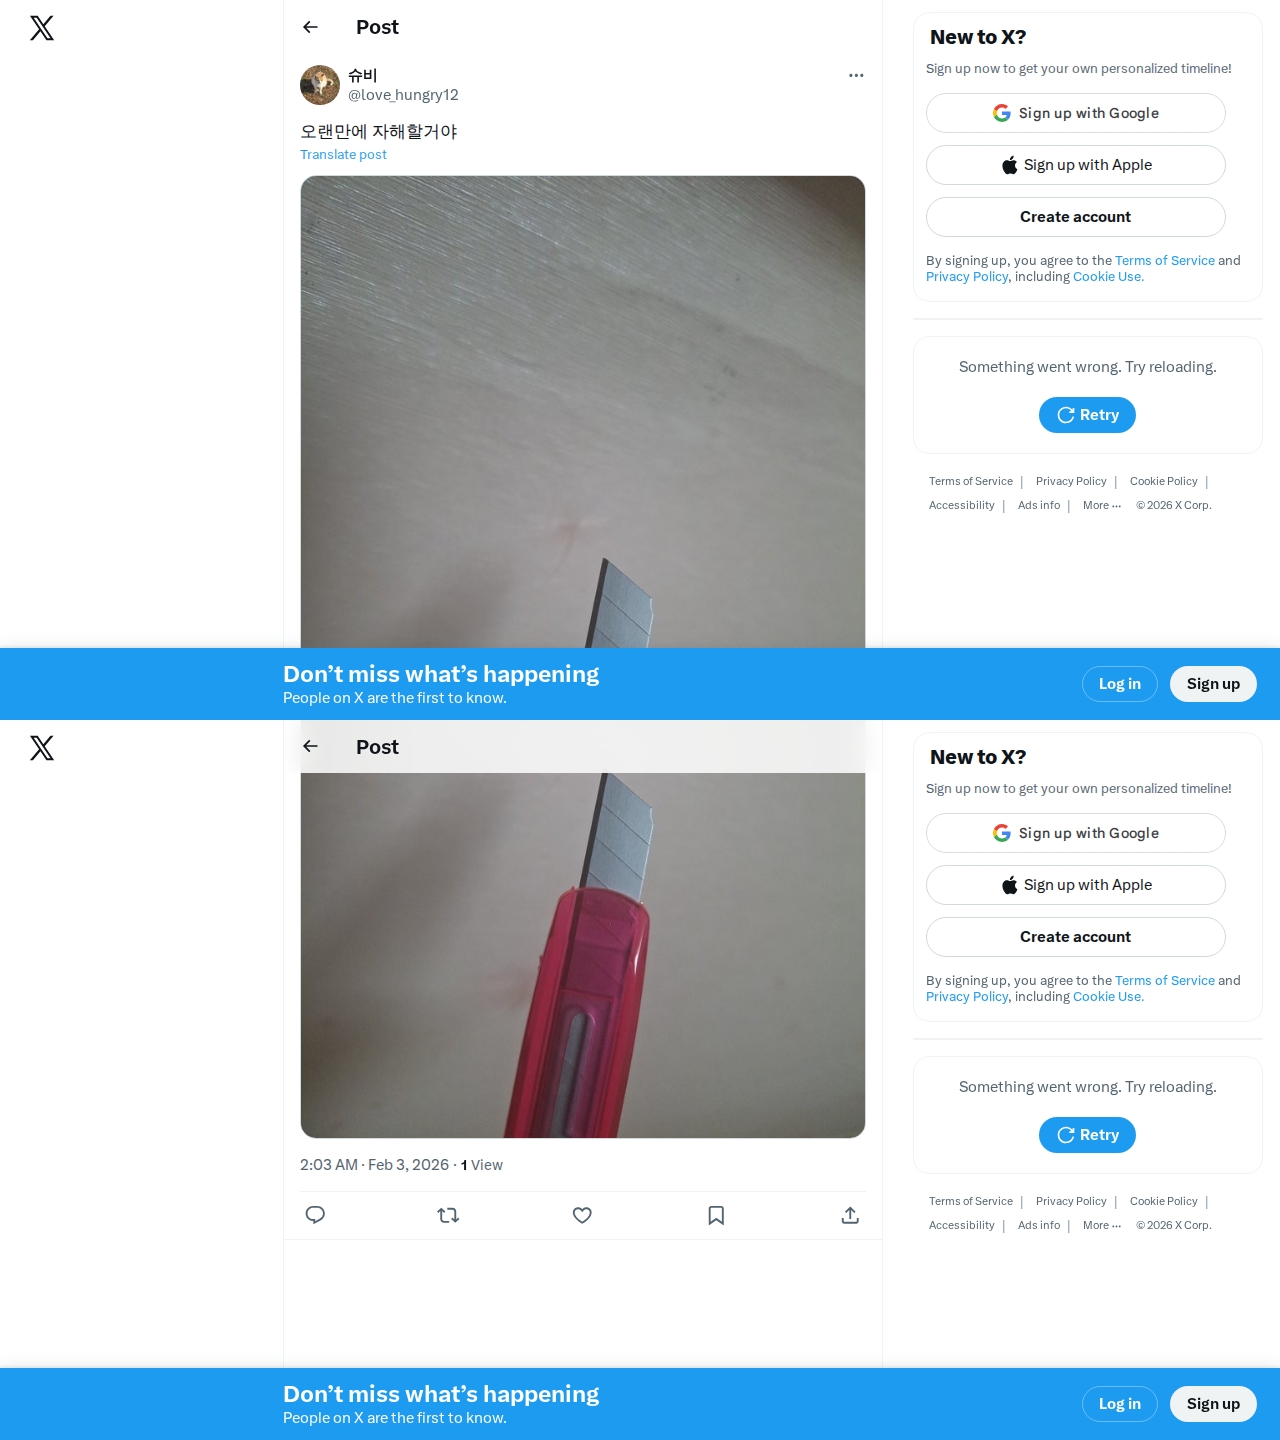Expand the upper footer More ··· menu
The image size is (1280, 1440).
tap(1102, 505)
